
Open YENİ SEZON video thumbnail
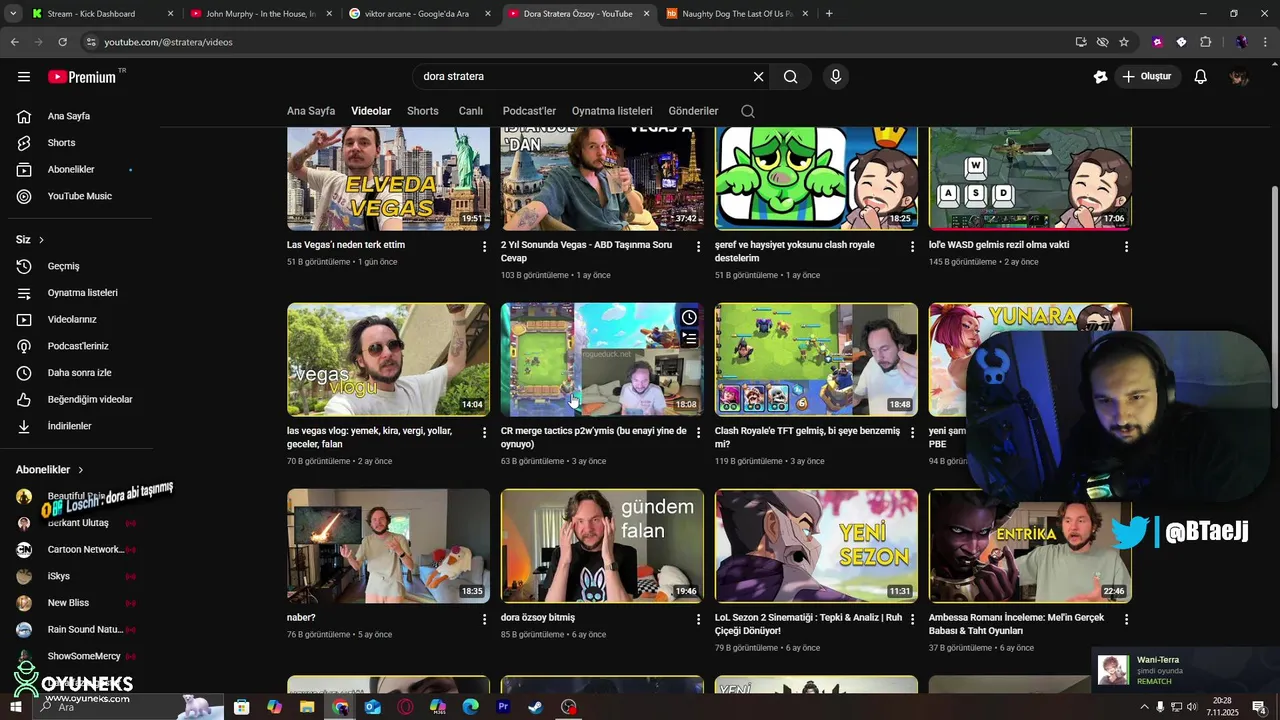[x=816, y=546]
